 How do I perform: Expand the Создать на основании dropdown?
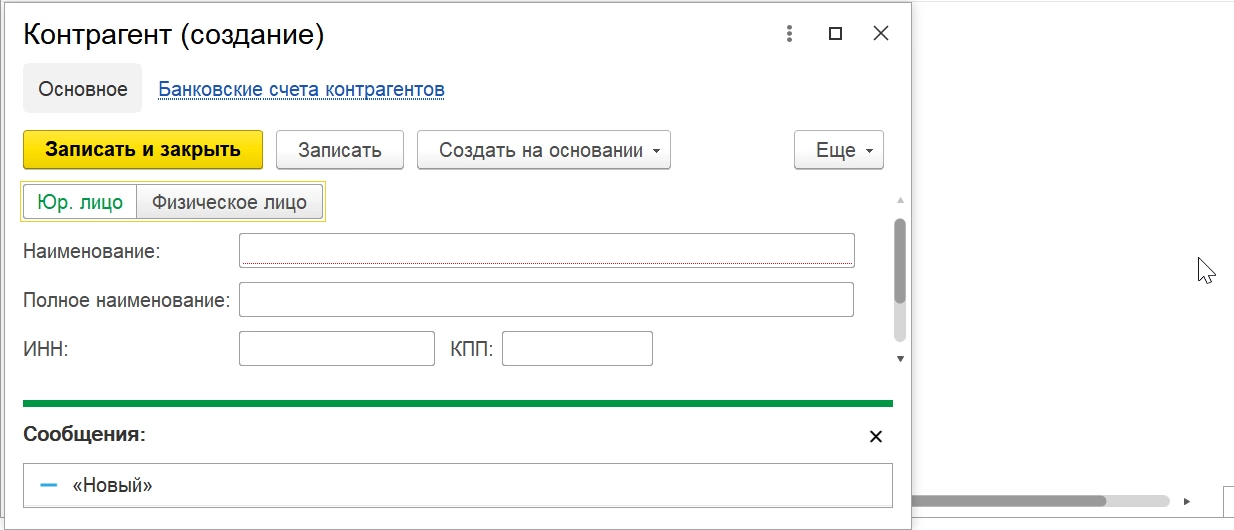click(543, 150)
